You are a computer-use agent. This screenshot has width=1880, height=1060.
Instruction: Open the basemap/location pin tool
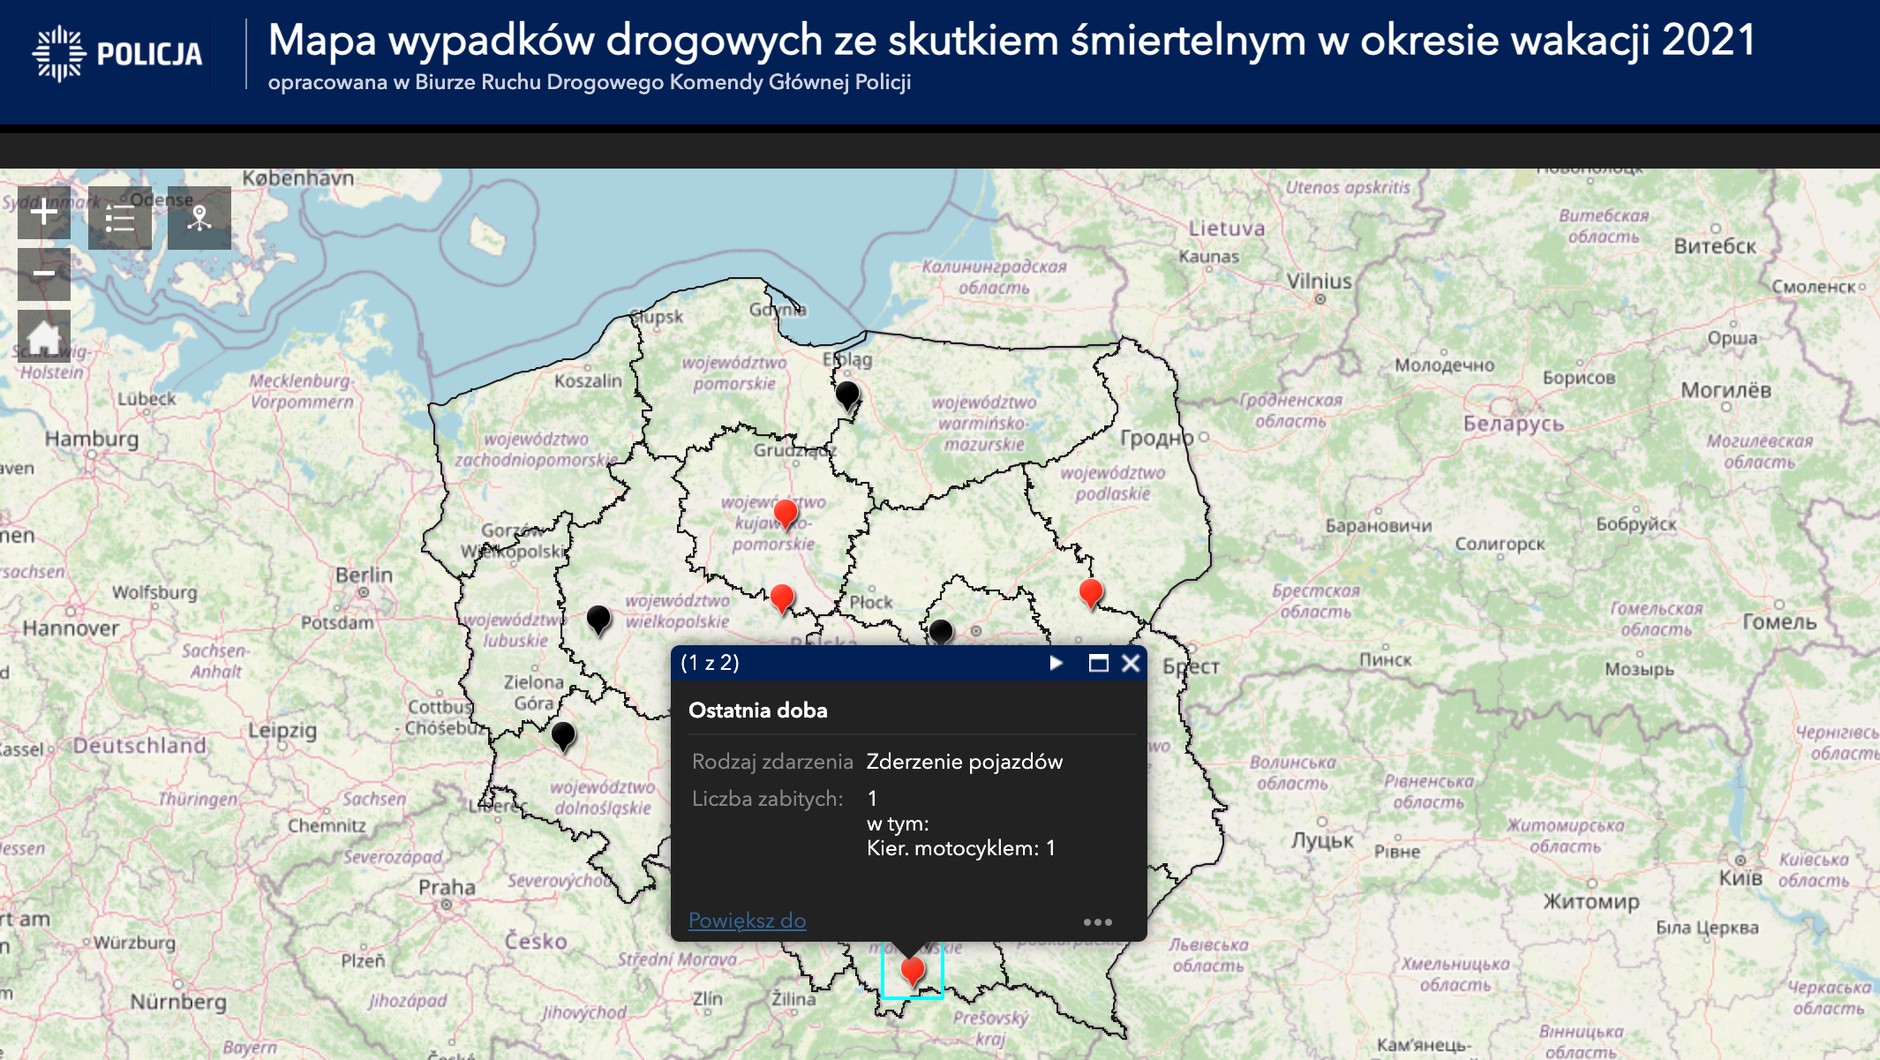[x=199, y=218]
